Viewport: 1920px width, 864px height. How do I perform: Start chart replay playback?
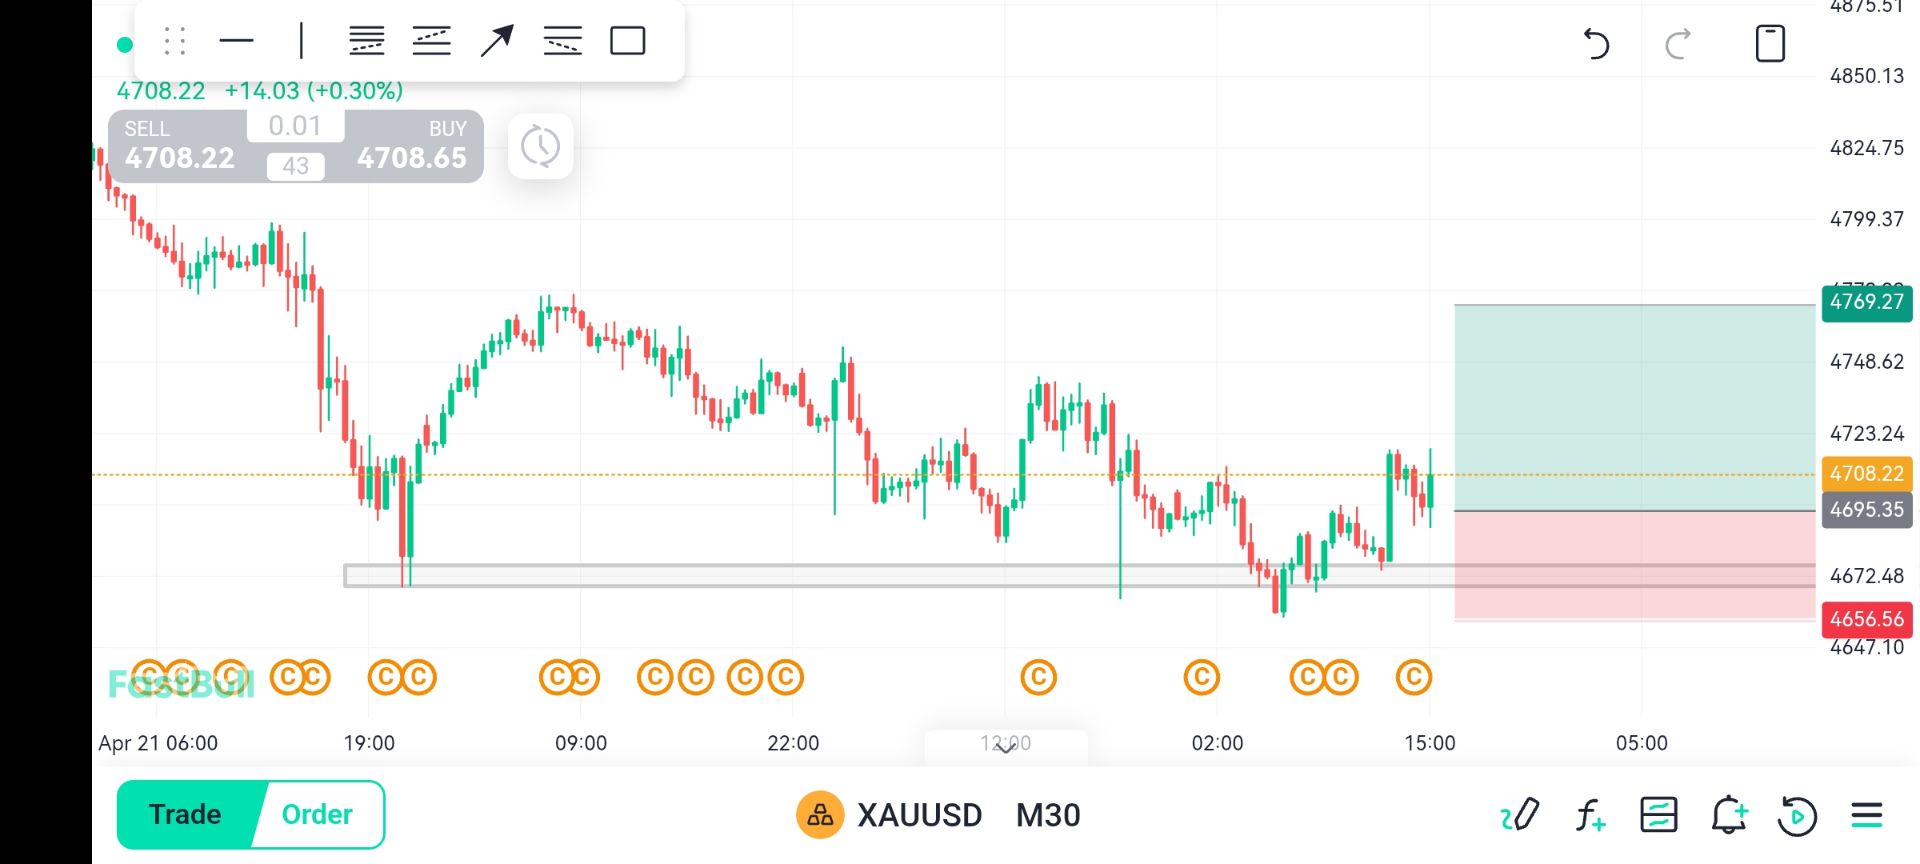(x=1796, y=815)
